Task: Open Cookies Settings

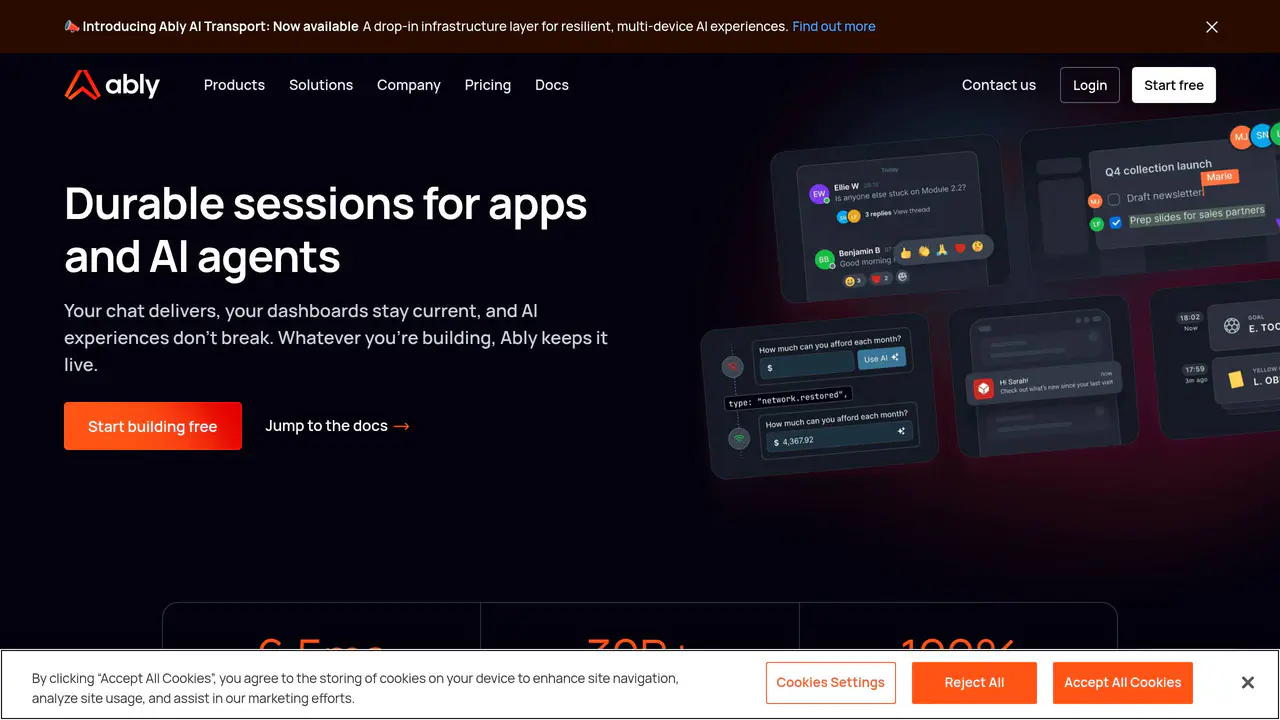Action: pos(831,683)
